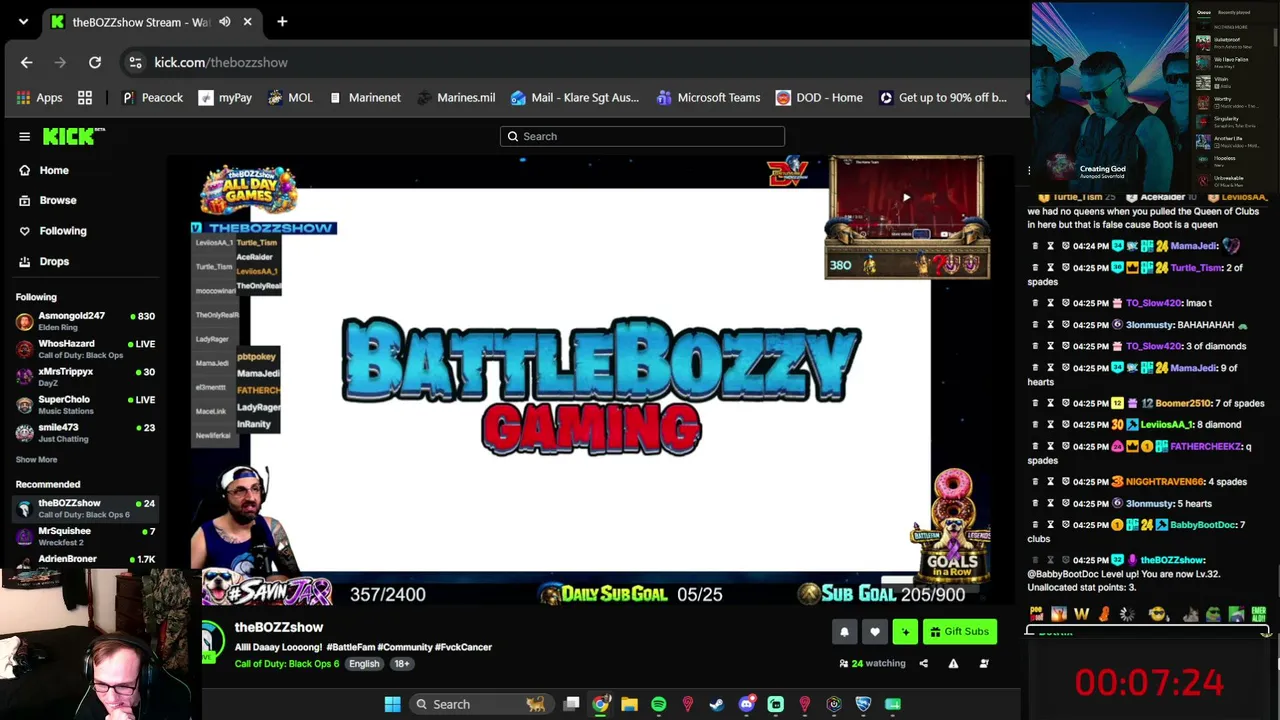
Task: Open Discord from the taskbar
Action: point(746,704)
